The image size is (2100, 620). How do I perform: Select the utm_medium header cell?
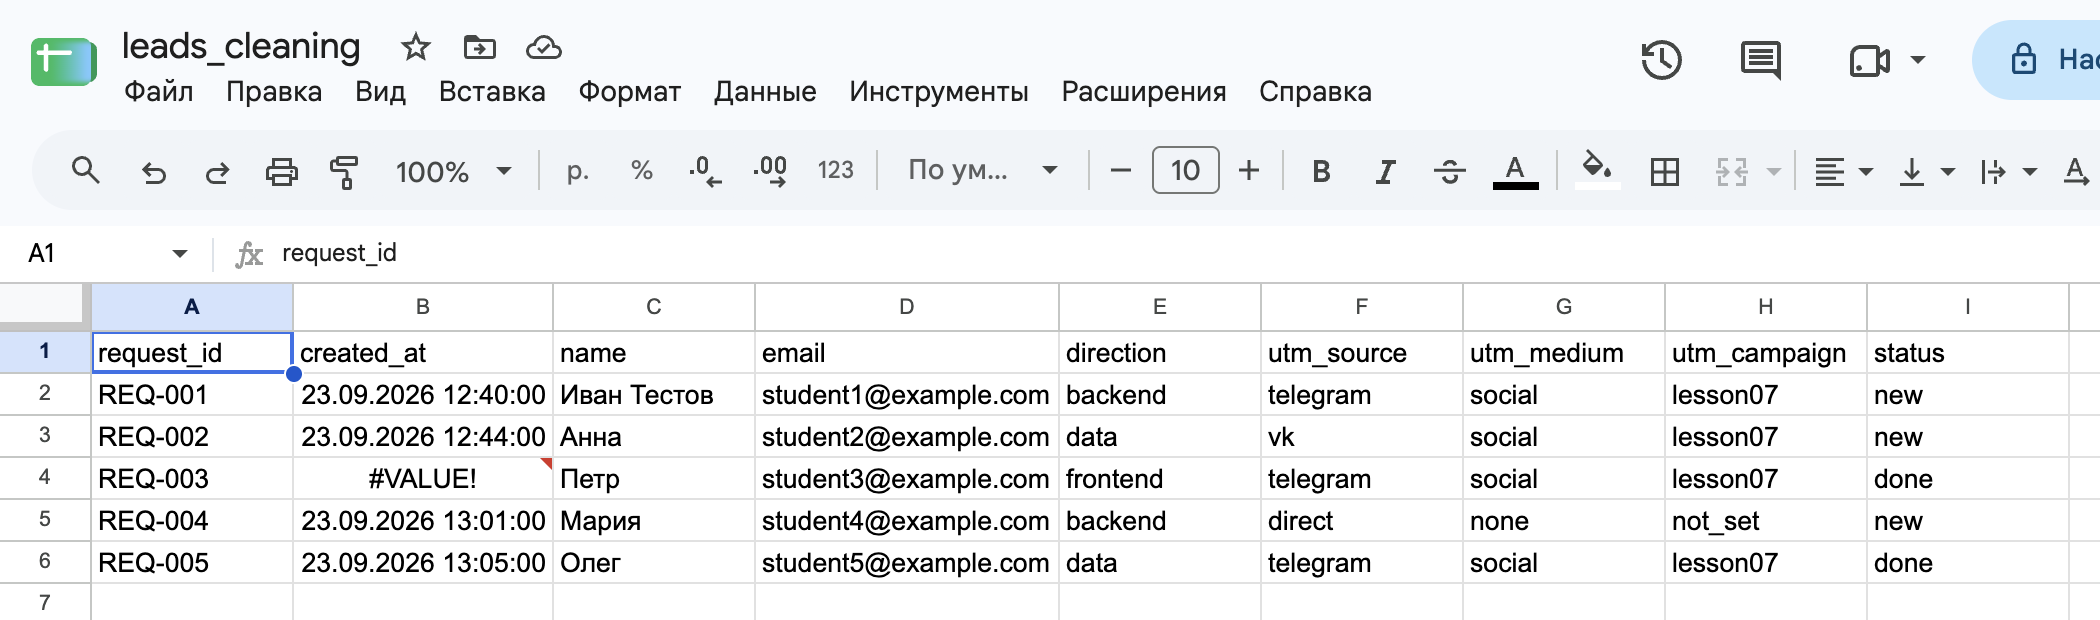coord(1564,352)
